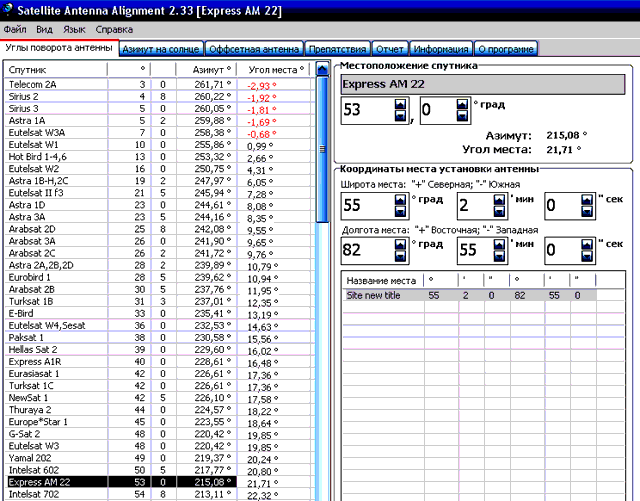Click the Express AM 22 satellite name field
This screenshot has width=640, height=501.
483,85
